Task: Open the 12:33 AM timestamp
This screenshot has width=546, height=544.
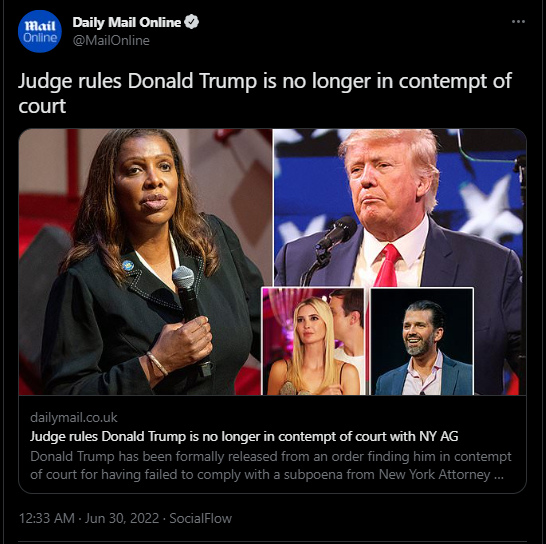Action: tap(47, 518)
